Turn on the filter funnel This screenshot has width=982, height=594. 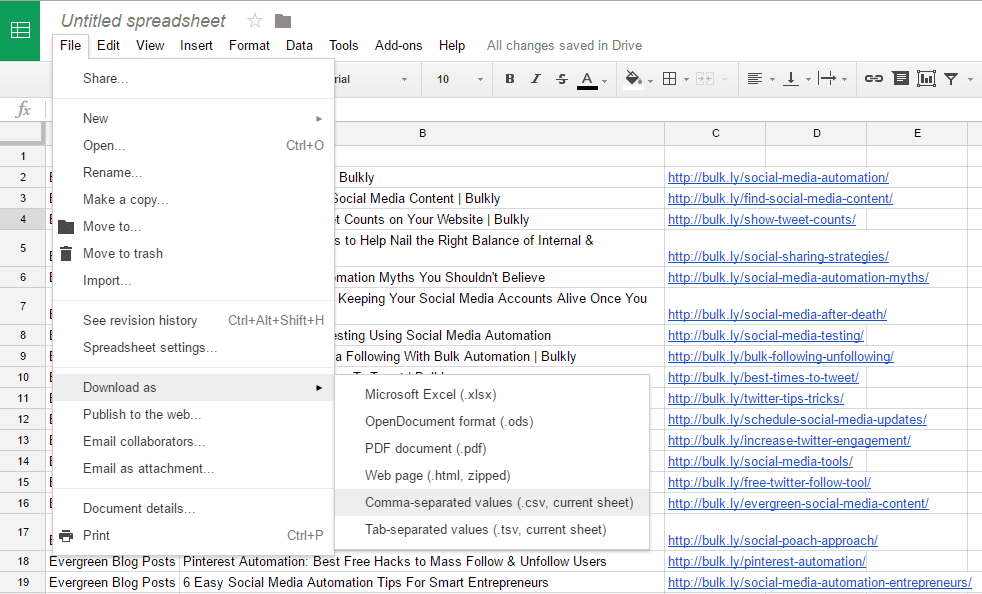(951, 79)
